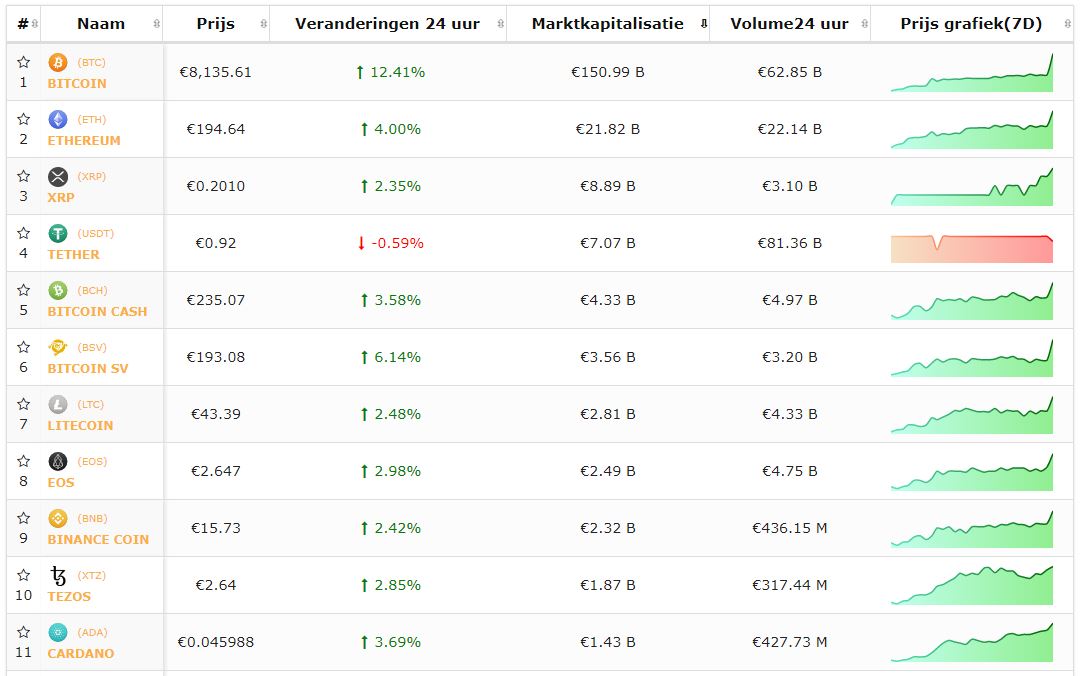The image size is (1081, 676).
Task: Open the EOS name link
Action: tap(61, 482)
